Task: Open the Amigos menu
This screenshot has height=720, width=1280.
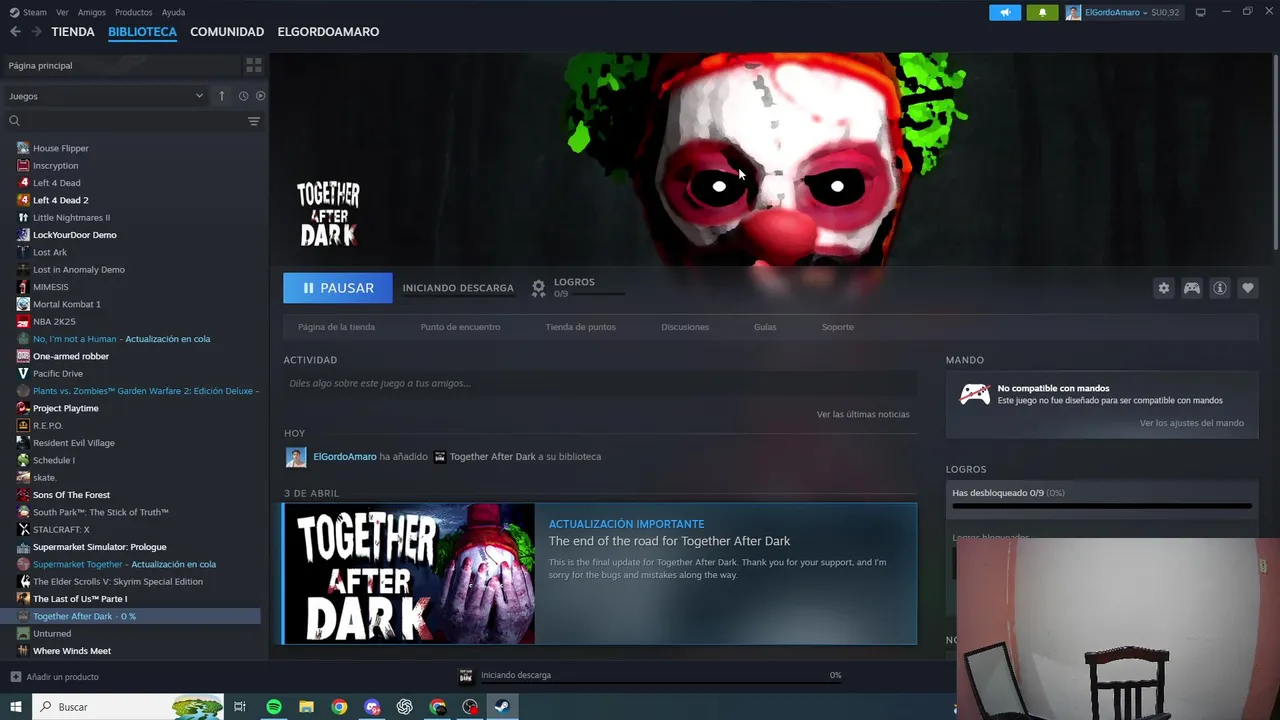Action: click(92, 12)
